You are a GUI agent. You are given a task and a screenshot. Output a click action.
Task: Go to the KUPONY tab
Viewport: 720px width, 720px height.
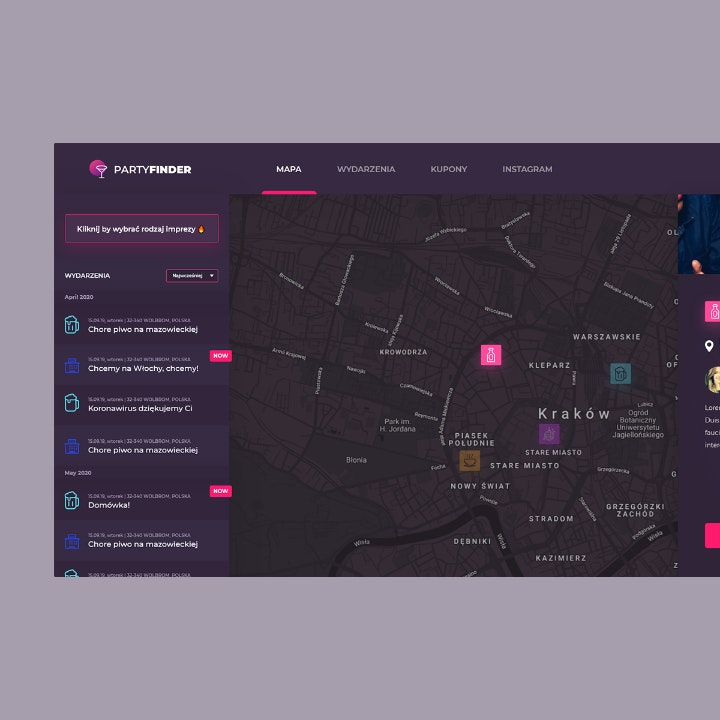(x=449, y=169)
